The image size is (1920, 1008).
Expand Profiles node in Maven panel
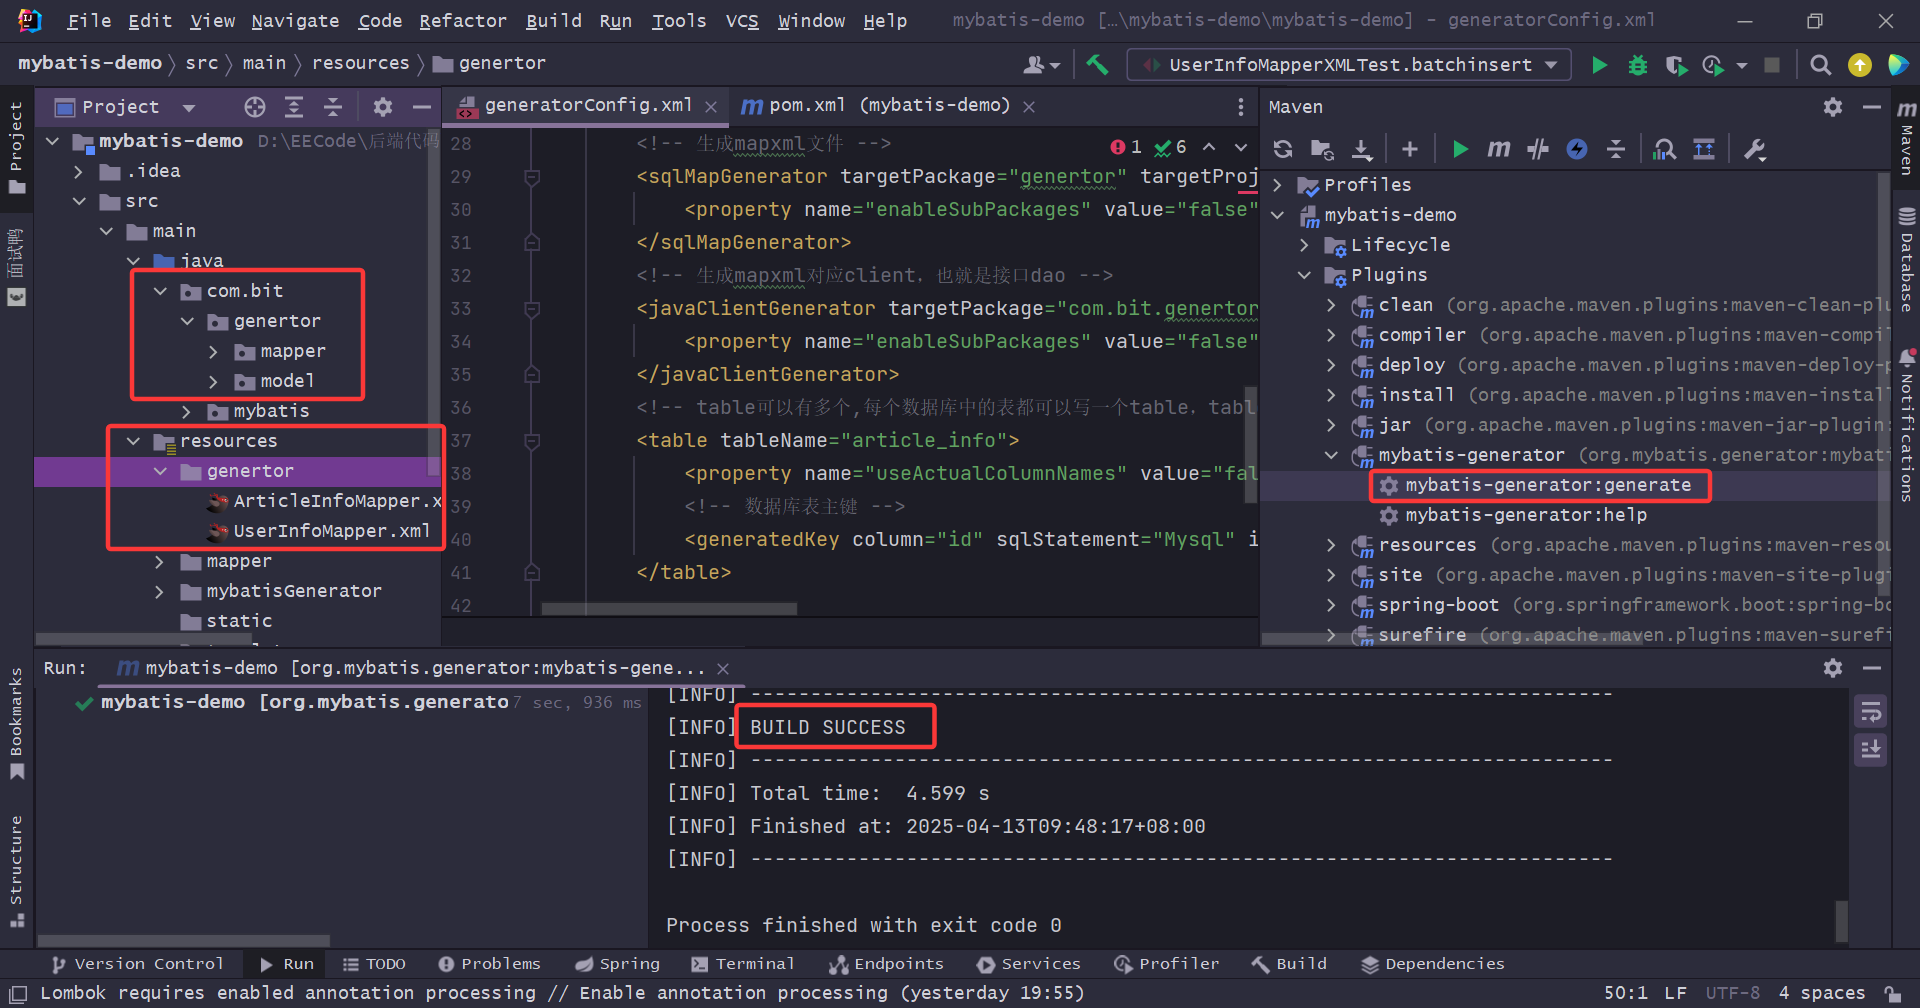(1277, 185)
